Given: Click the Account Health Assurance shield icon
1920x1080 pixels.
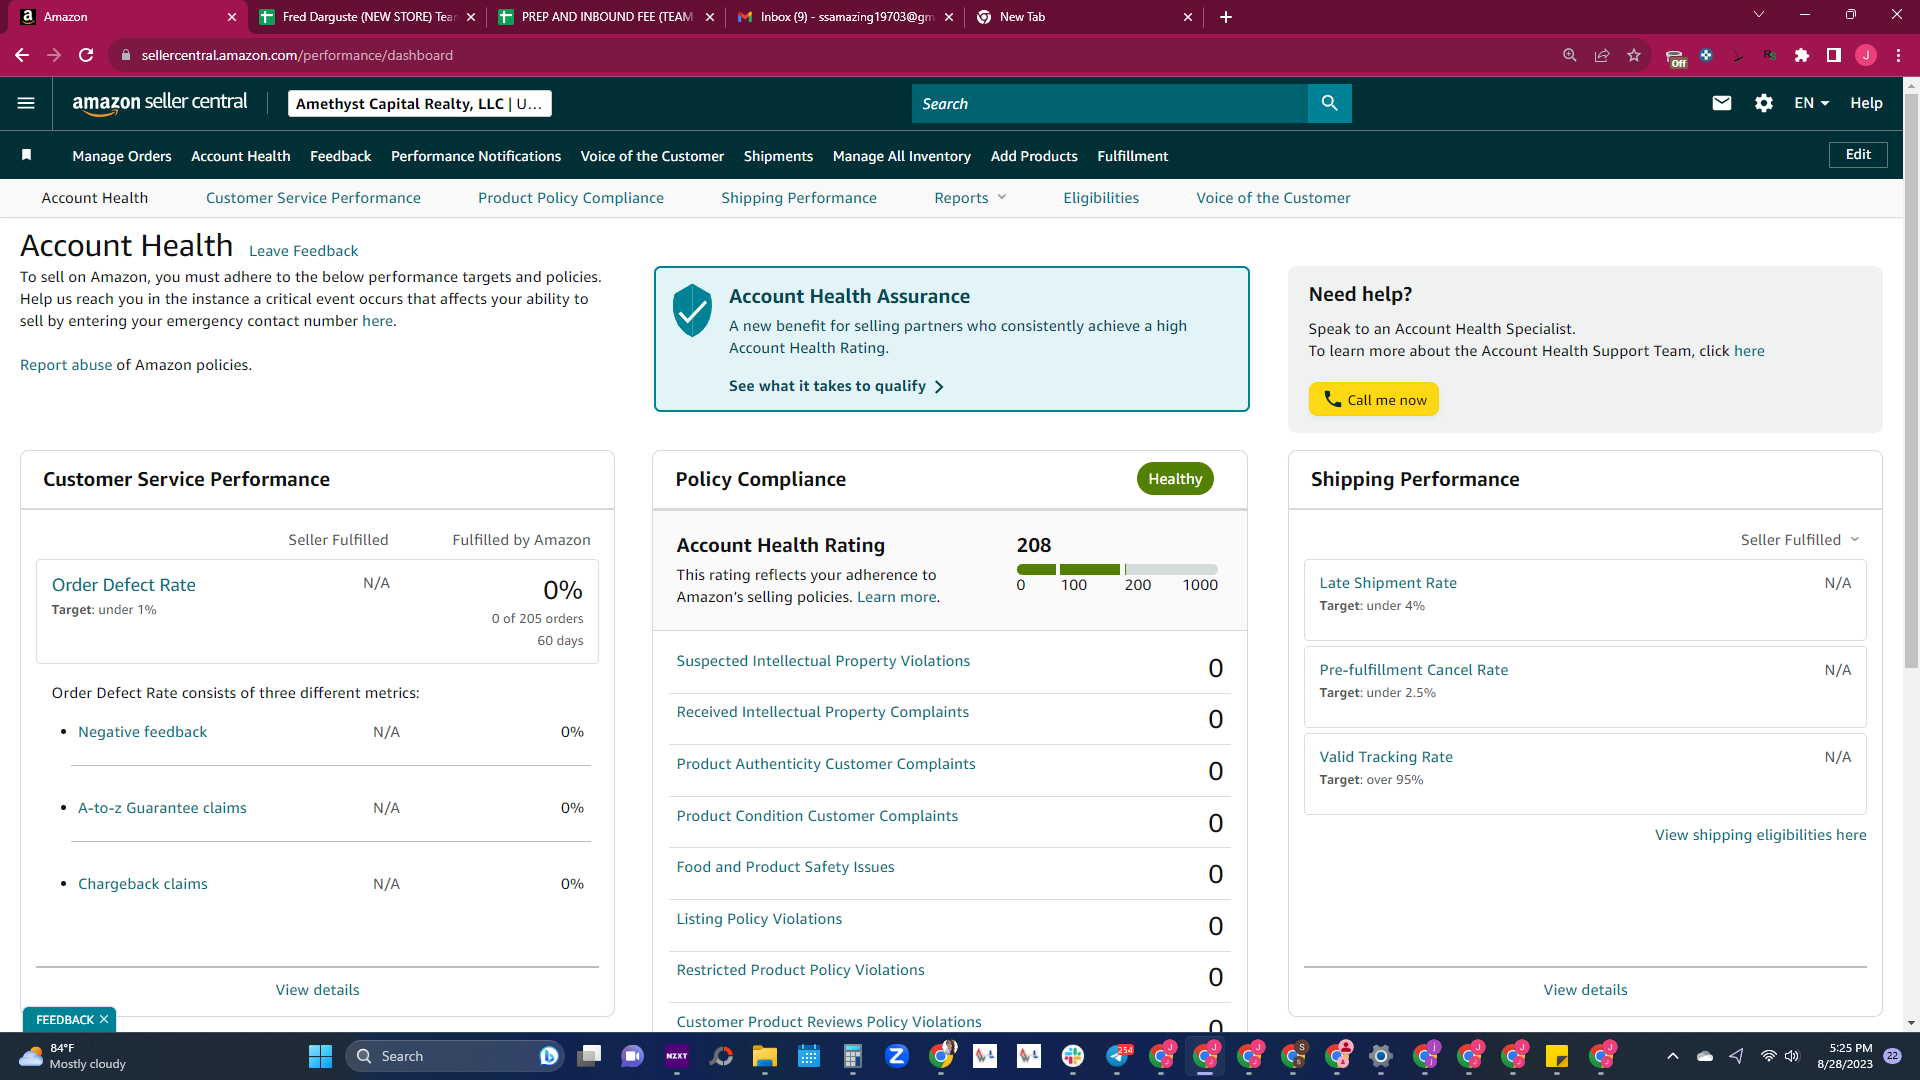Looking at the screenshot, I should click(692, 310).
